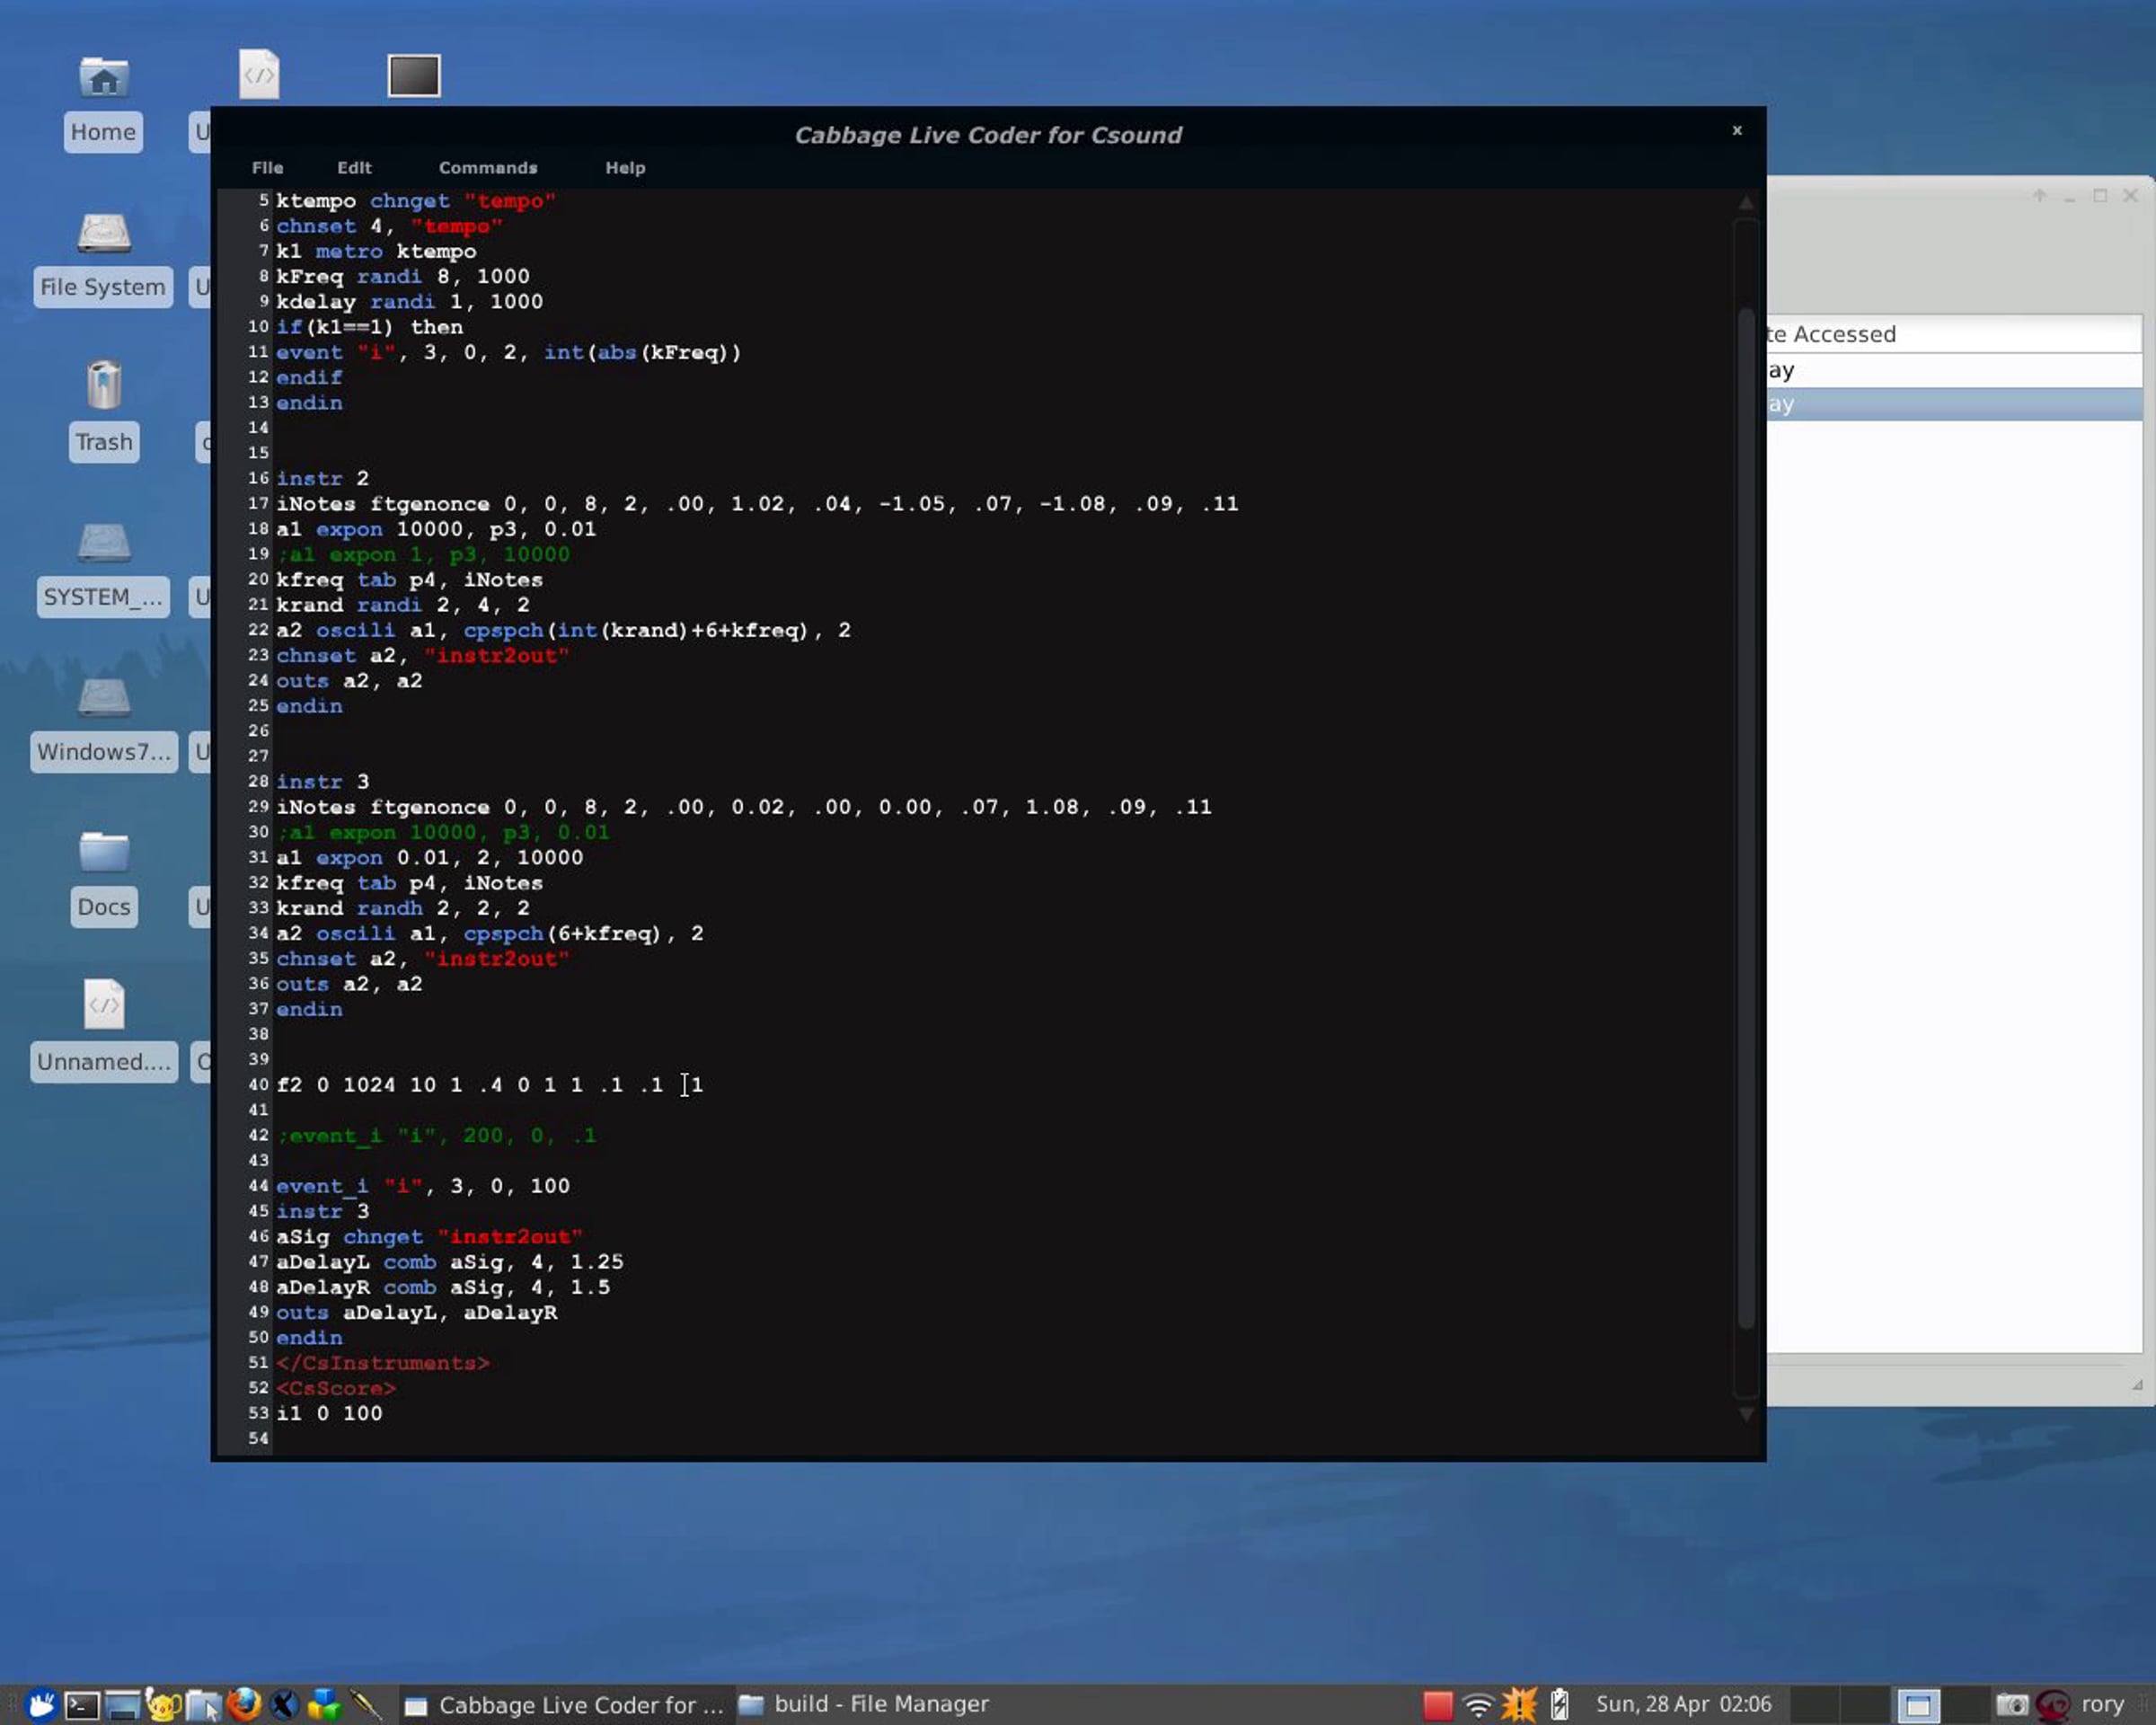Click 'instr 2' on line 16
2156x1725 pixels.
(322, 479)
